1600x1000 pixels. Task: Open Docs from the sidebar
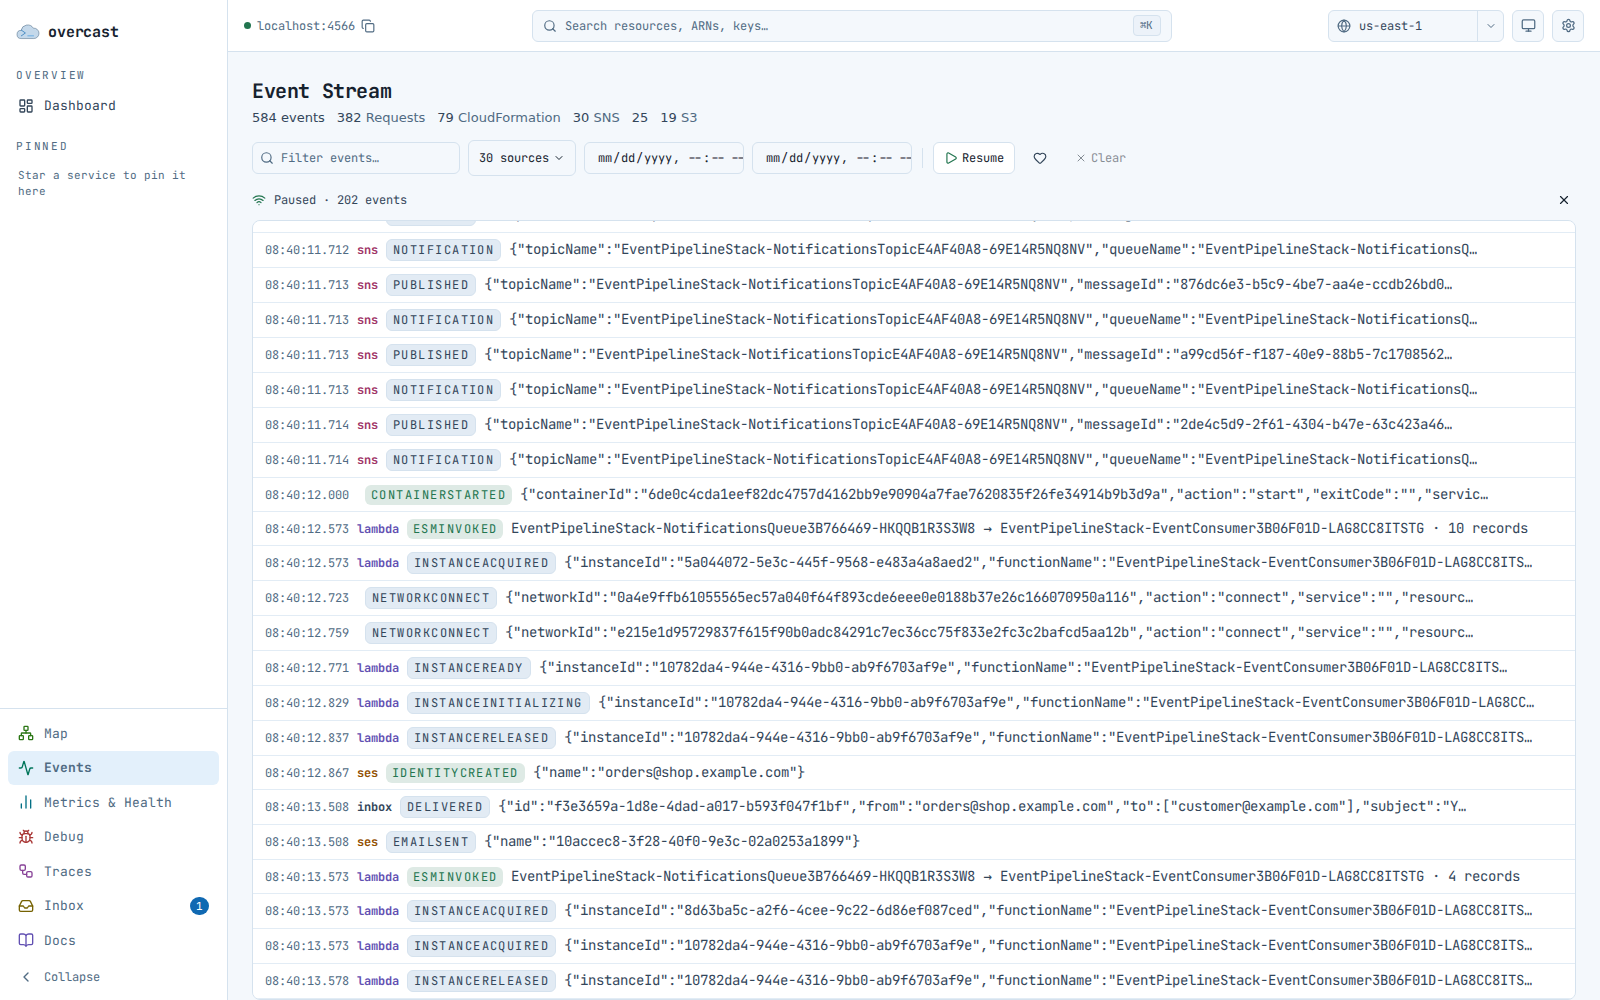click(113, 941)
